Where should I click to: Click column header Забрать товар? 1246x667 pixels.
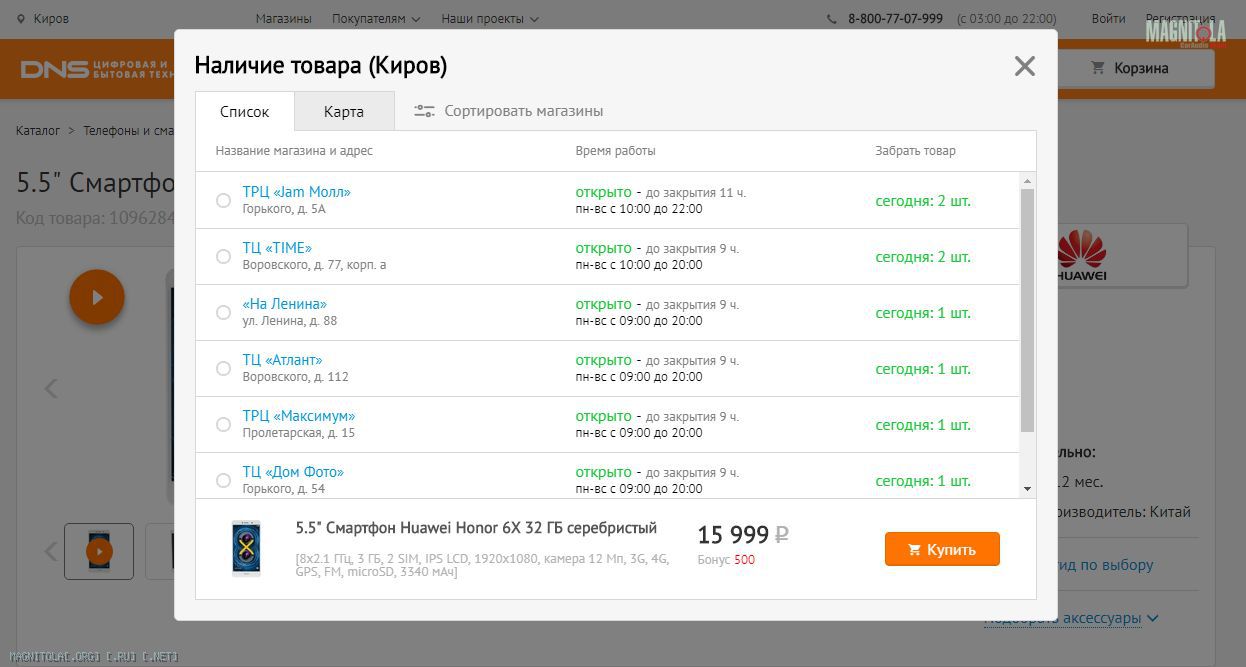915,151
